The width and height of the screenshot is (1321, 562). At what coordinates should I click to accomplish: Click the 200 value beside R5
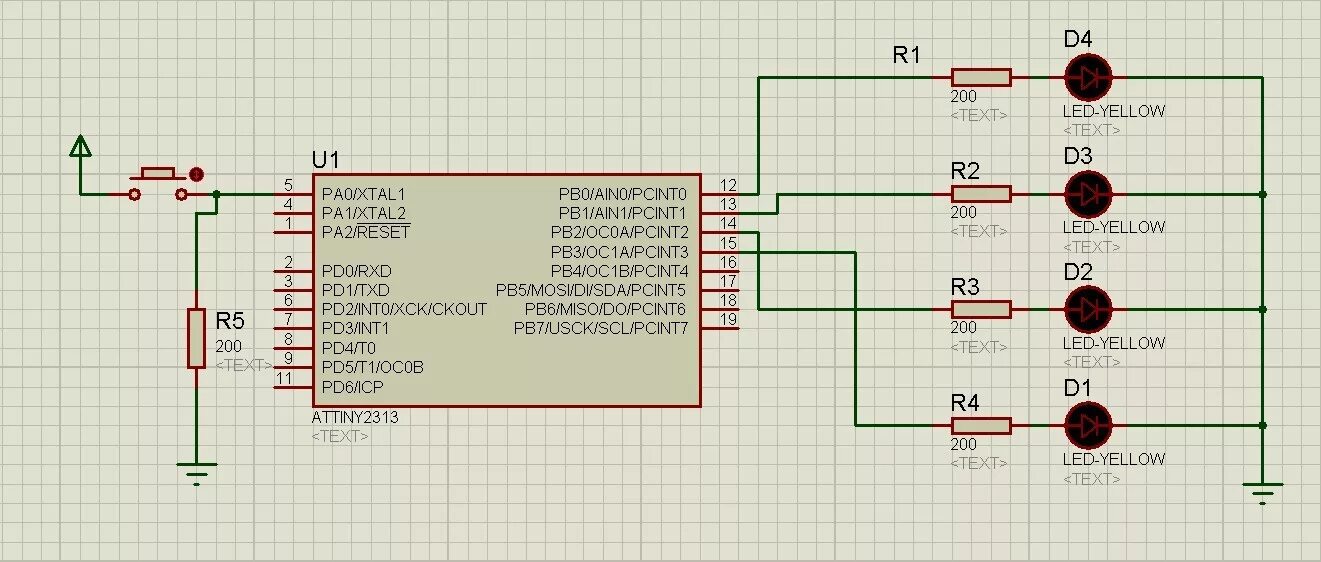pyautogui.click(x=228, y=346)
